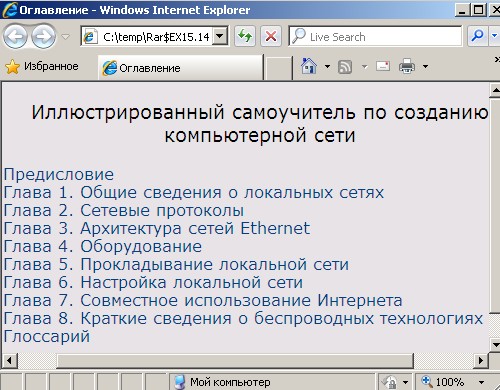Screen dimensions: 500x390
Task: Open Глава 3. Архитектура сетей Ethernet
Action: click(157, 228)
